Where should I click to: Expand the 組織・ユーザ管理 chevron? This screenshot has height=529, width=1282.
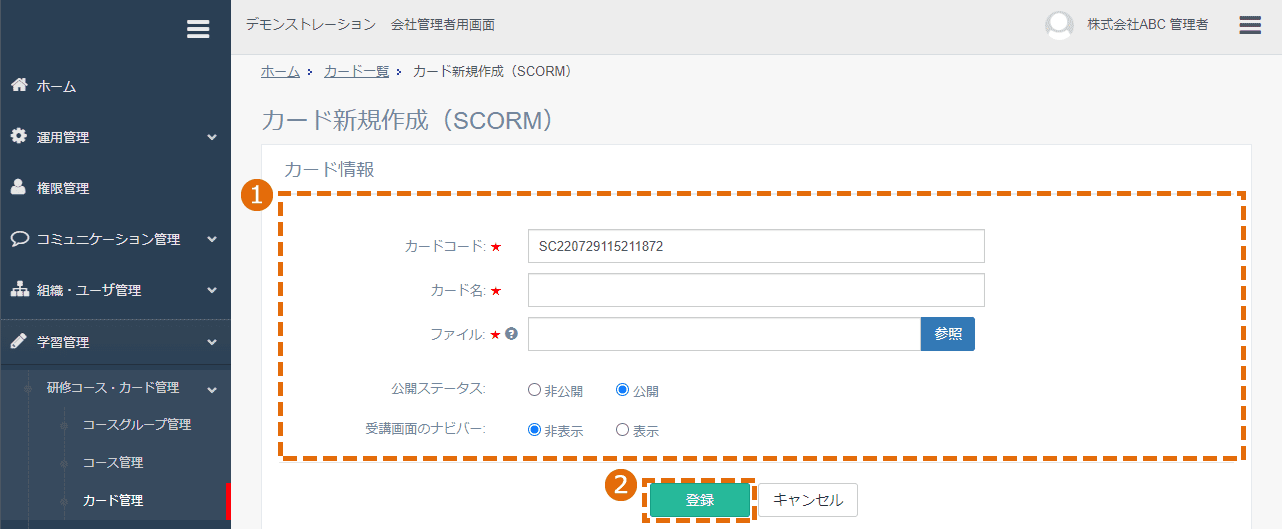[212, 290]
